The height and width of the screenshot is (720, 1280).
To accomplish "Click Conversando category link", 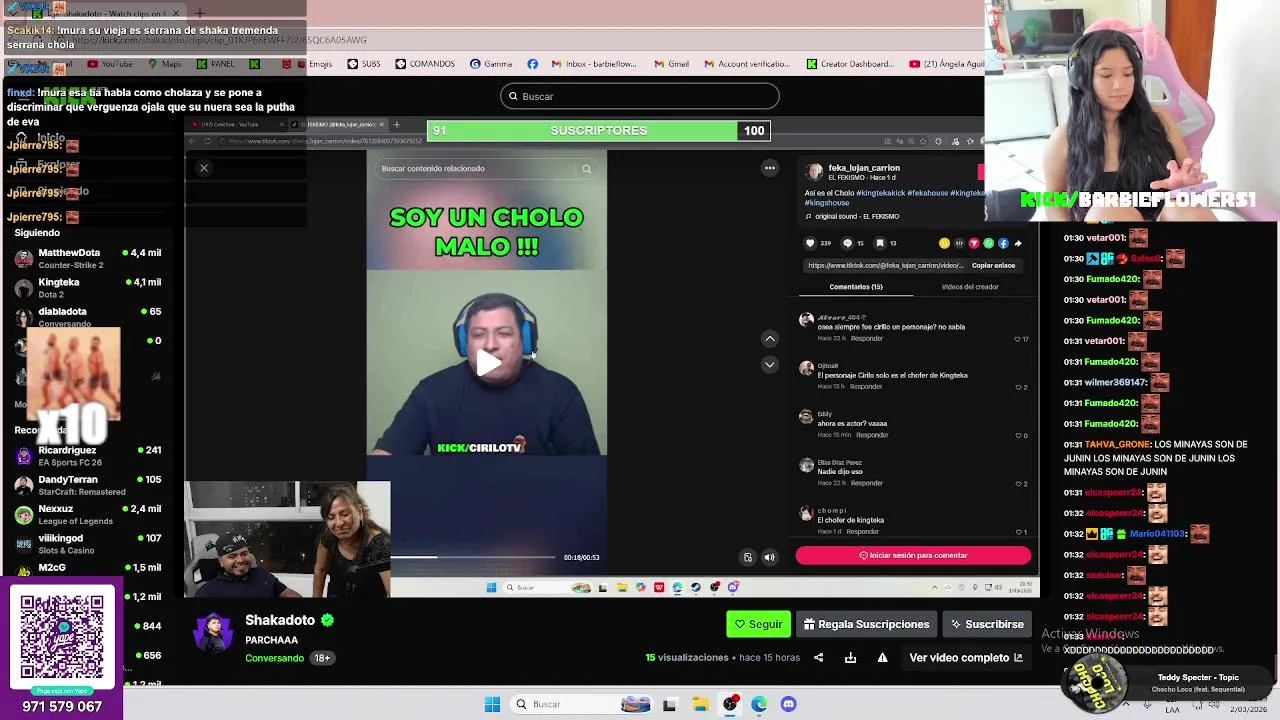I will click(x=274, y=658).
